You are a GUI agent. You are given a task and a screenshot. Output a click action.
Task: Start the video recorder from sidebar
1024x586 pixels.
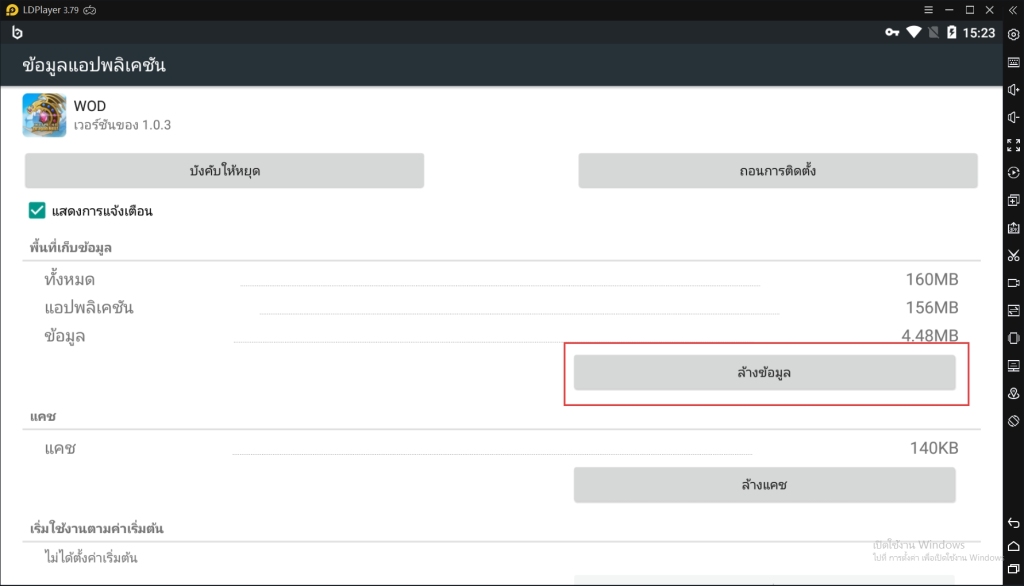pos(1013,283)
